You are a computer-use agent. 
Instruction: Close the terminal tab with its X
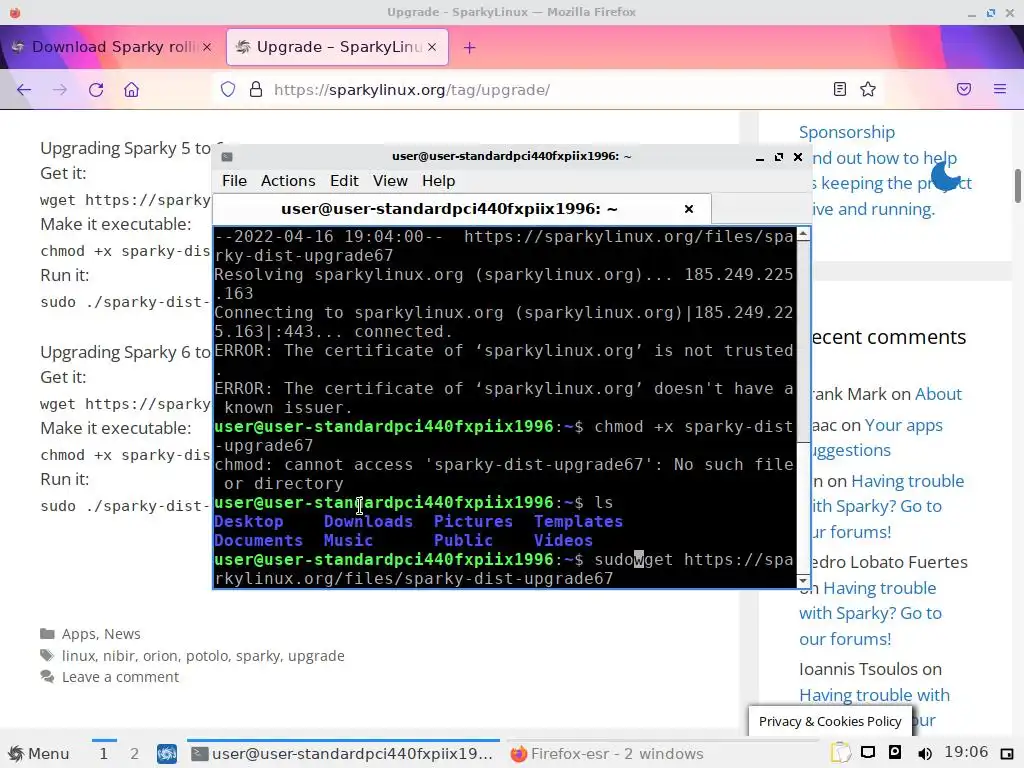(688, 209)
